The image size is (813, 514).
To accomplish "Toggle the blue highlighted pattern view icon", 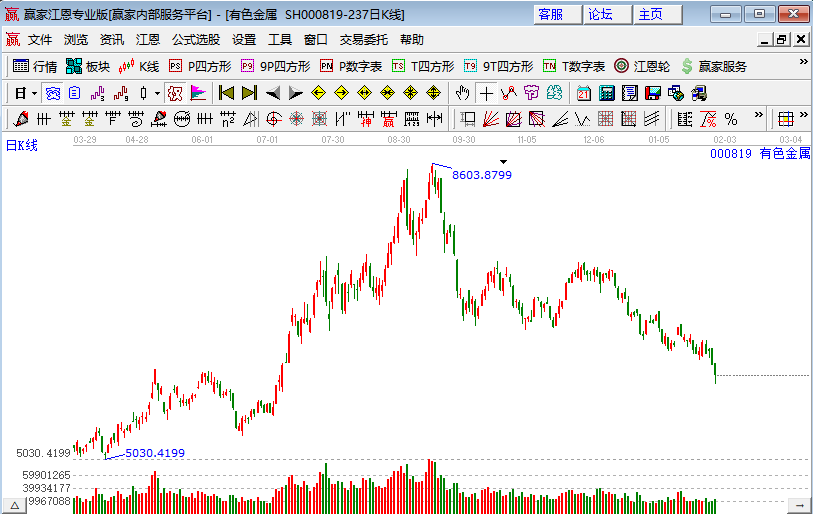I will [x=52, y=93].
